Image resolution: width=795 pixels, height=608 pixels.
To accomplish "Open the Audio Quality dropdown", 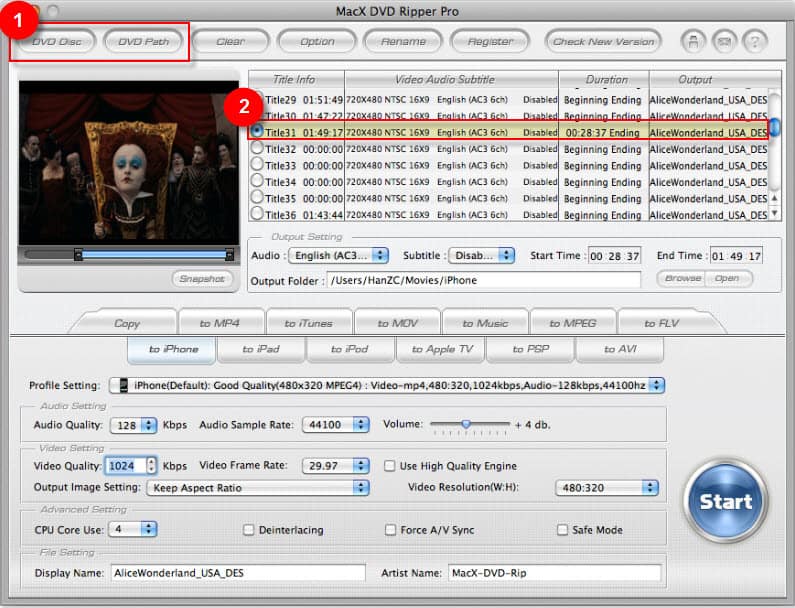I will click(133, 425).
